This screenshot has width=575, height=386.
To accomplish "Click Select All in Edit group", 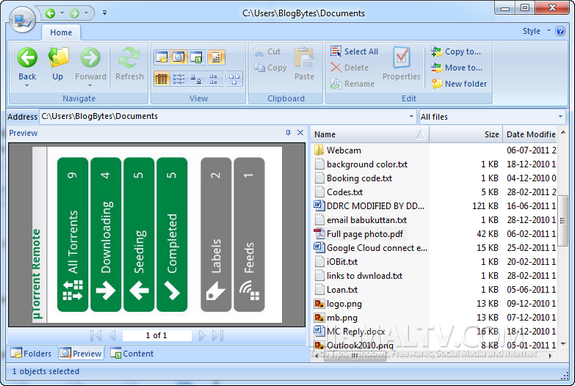I will (354, 51).
